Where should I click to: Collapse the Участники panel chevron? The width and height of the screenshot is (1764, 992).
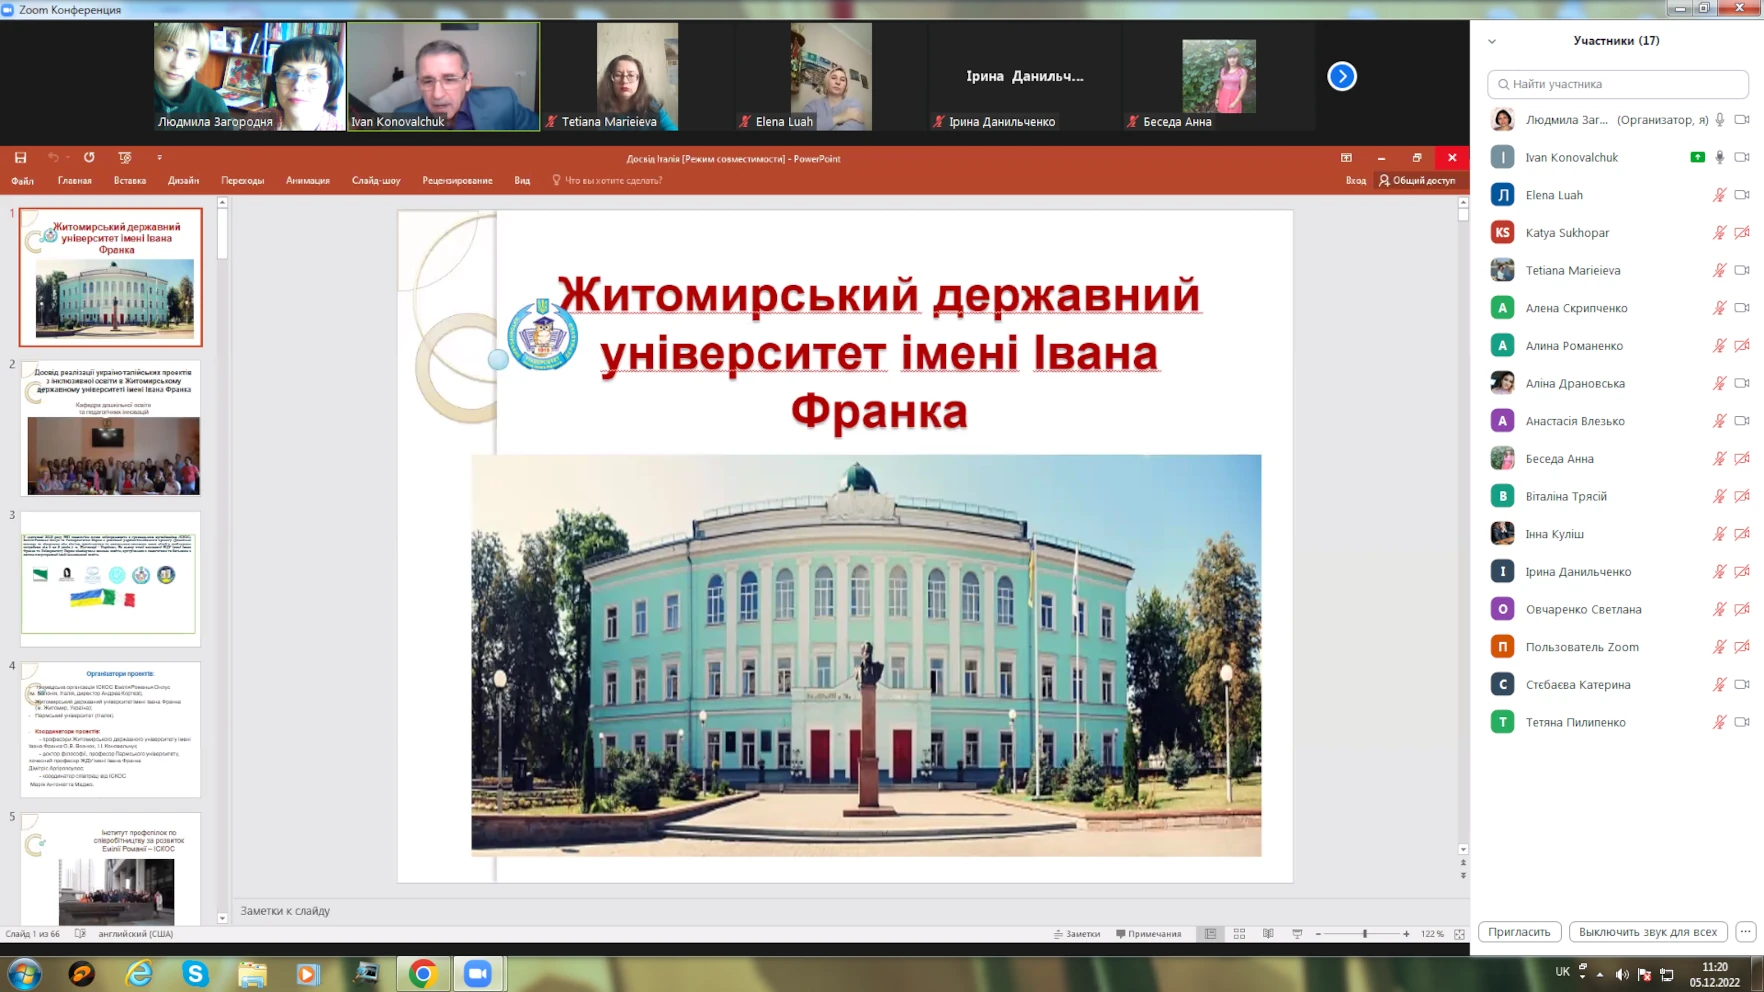point(1492,41)
